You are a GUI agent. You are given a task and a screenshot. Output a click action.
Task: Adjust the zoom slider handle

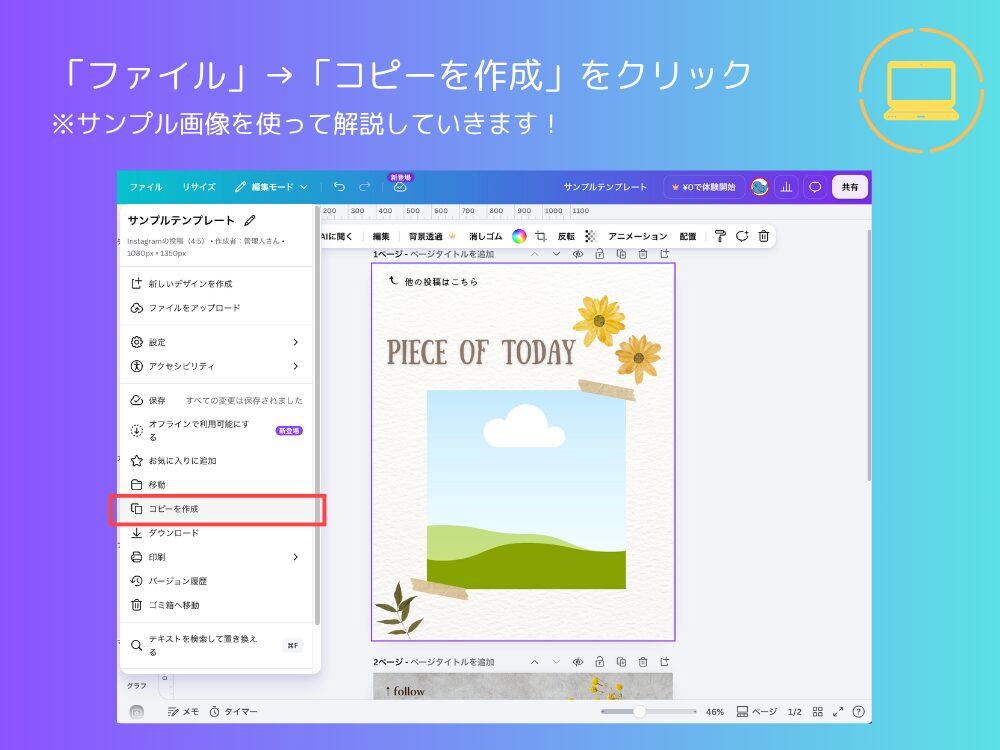point(639,712)
